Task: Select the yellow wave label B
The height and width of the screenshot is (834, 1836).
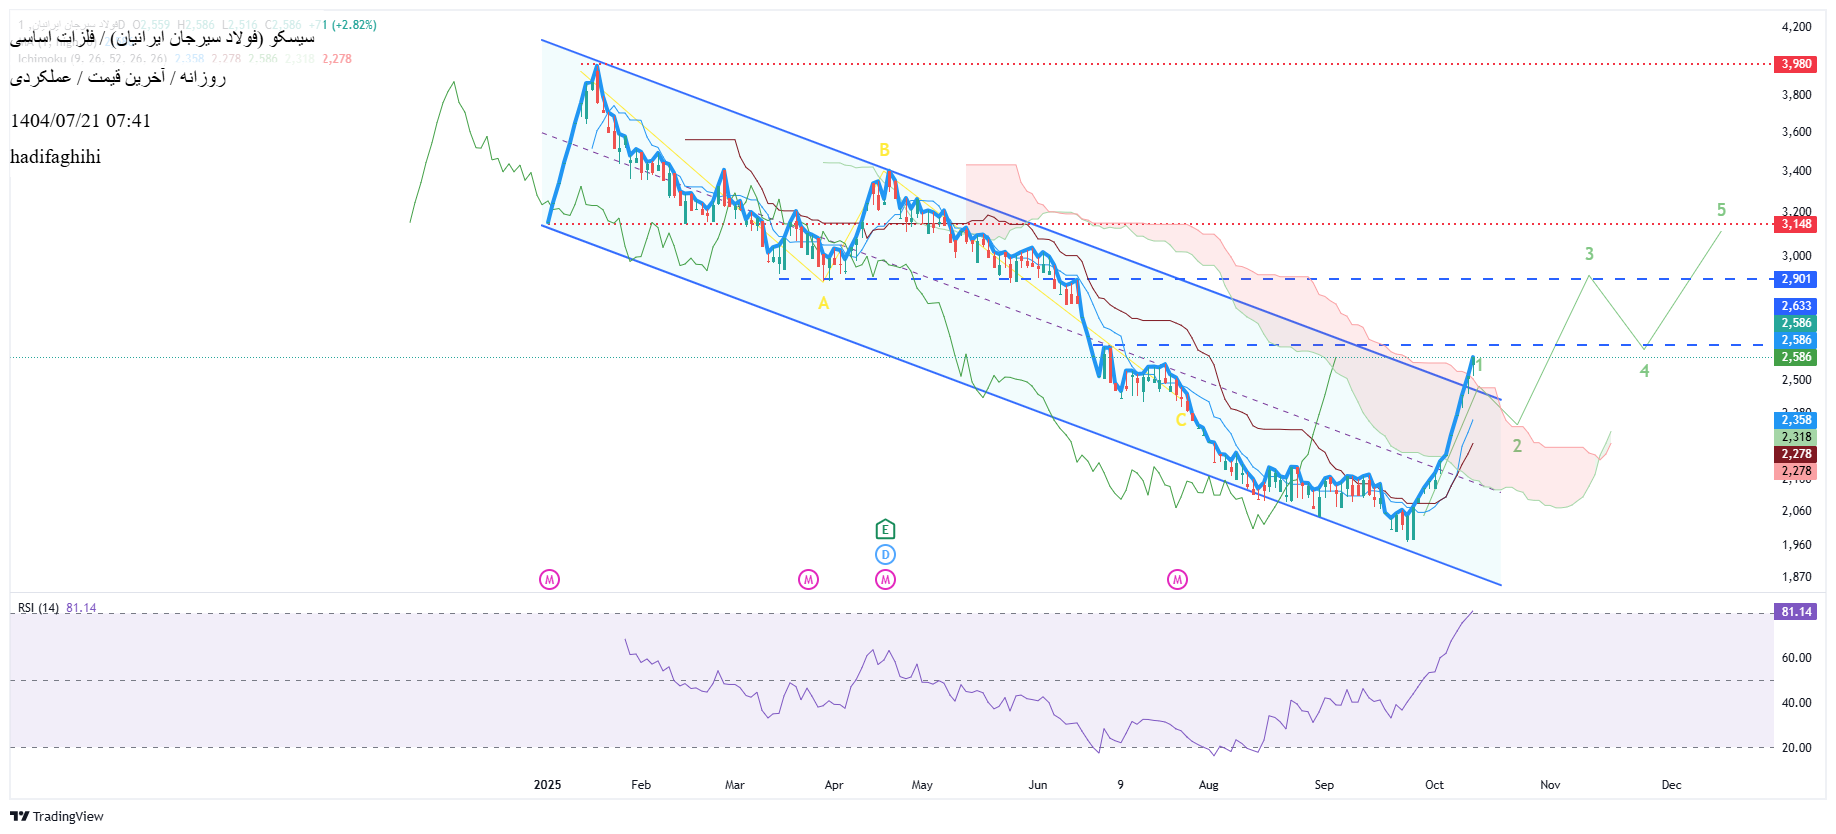Action: [x=884, y=150]
